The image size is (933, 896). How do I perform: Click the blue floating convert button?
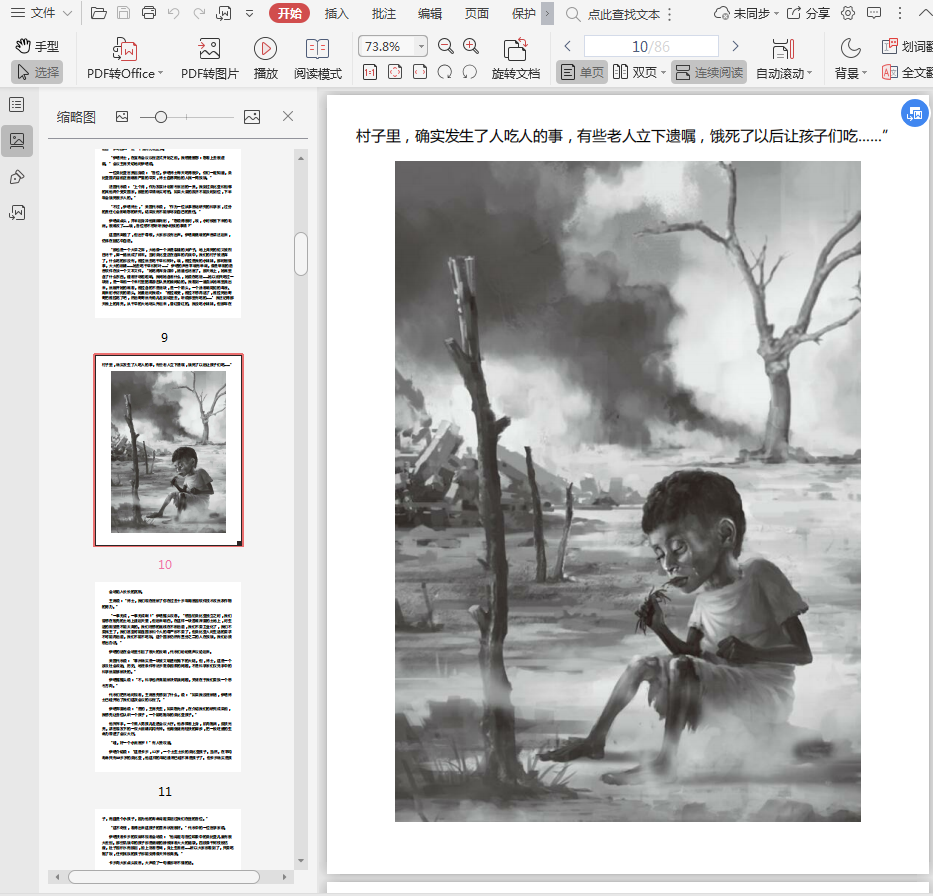pyautogui.click(x=915, y=113)
